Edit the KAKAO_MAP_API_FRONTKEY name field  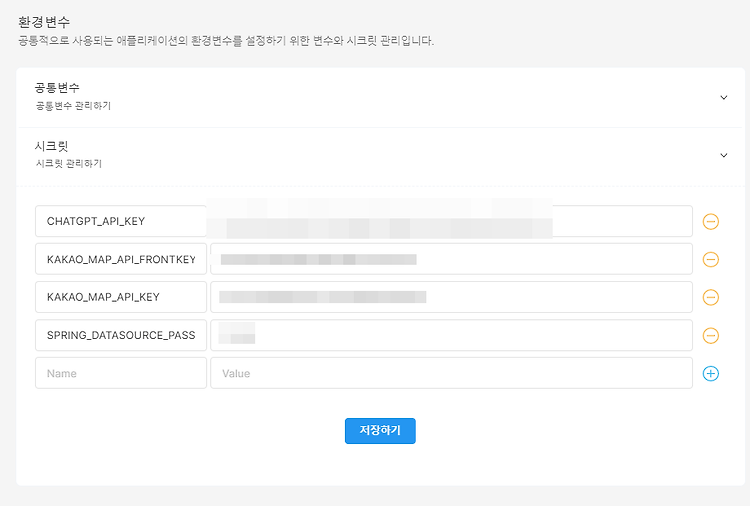tap(121, 259)
